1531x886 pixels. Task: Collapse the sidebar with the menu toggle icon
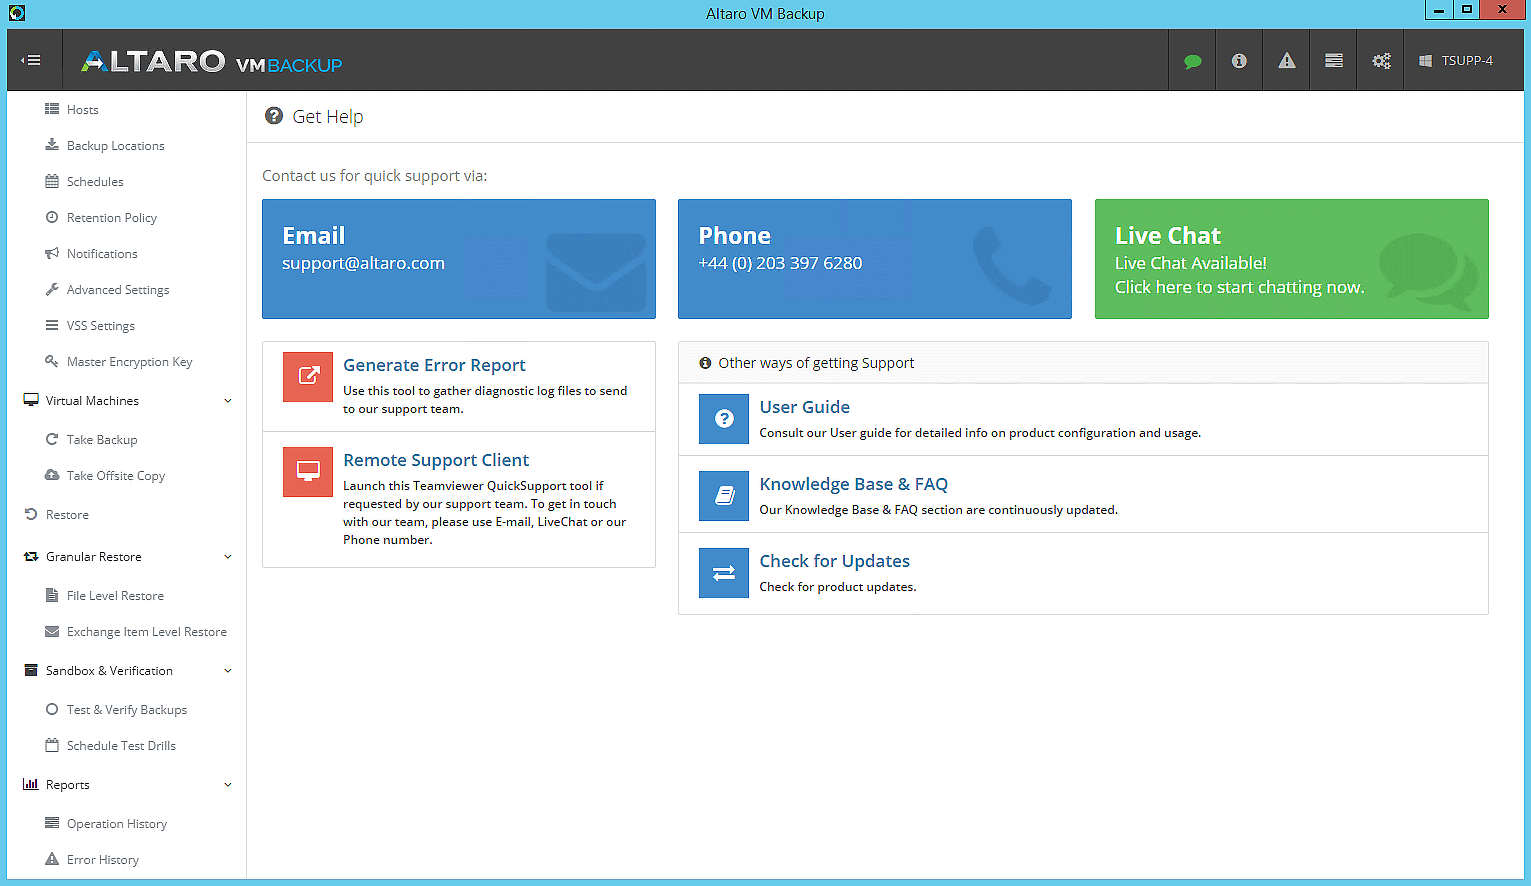click(x=32, y=60)
